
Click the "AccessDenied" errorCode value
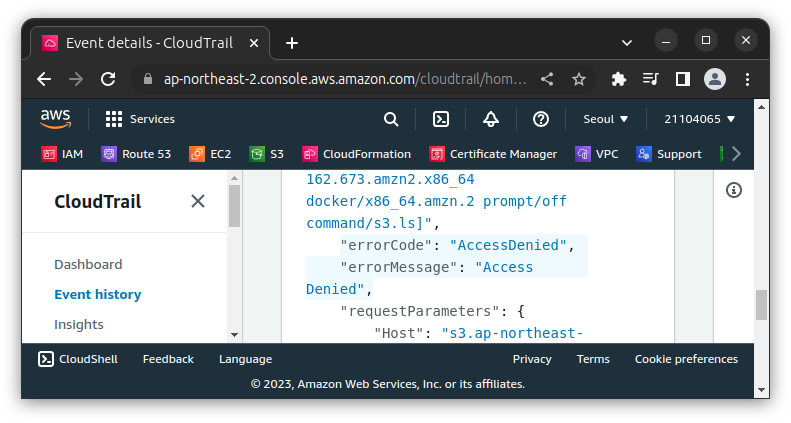(508, 245)
